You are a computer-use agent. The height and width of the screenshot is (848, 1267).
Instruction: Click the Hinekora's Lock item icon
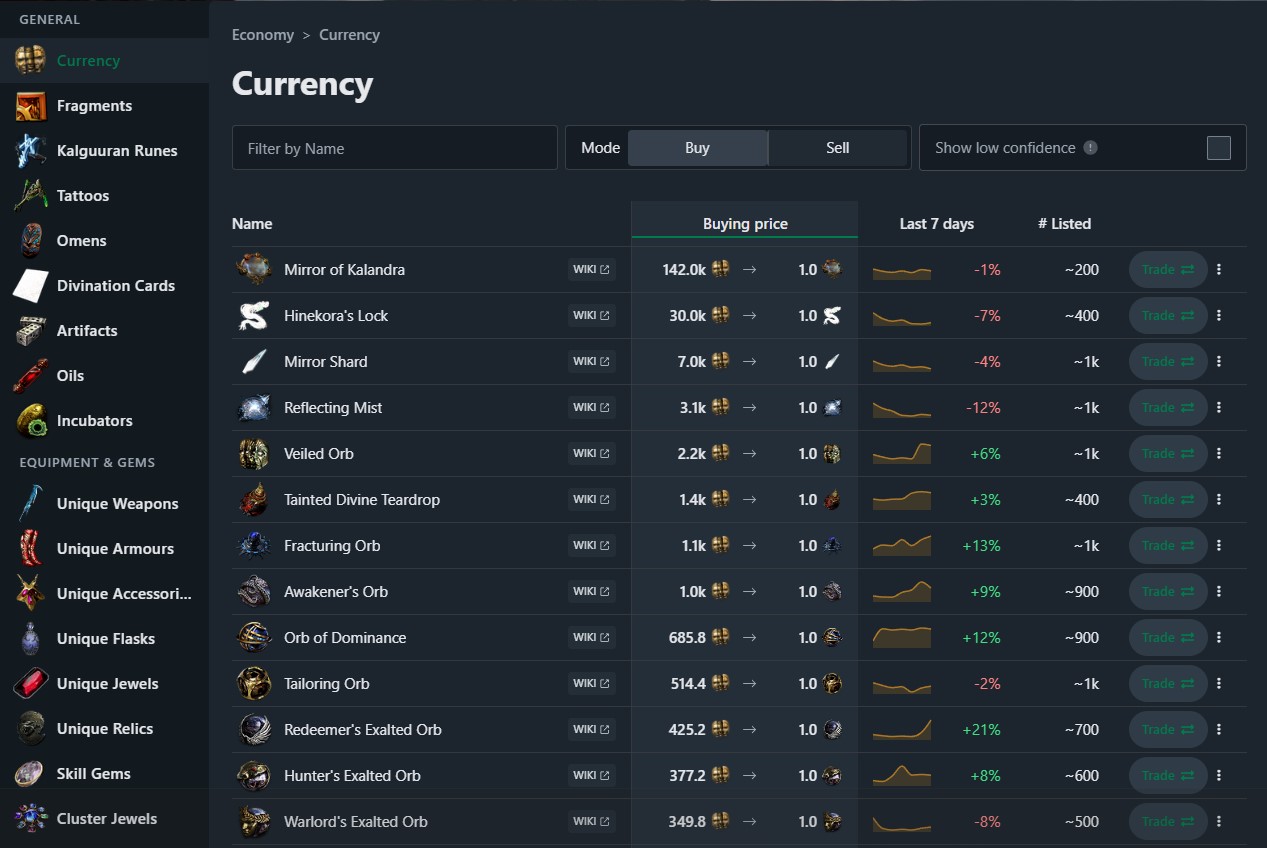pos(254,316)
